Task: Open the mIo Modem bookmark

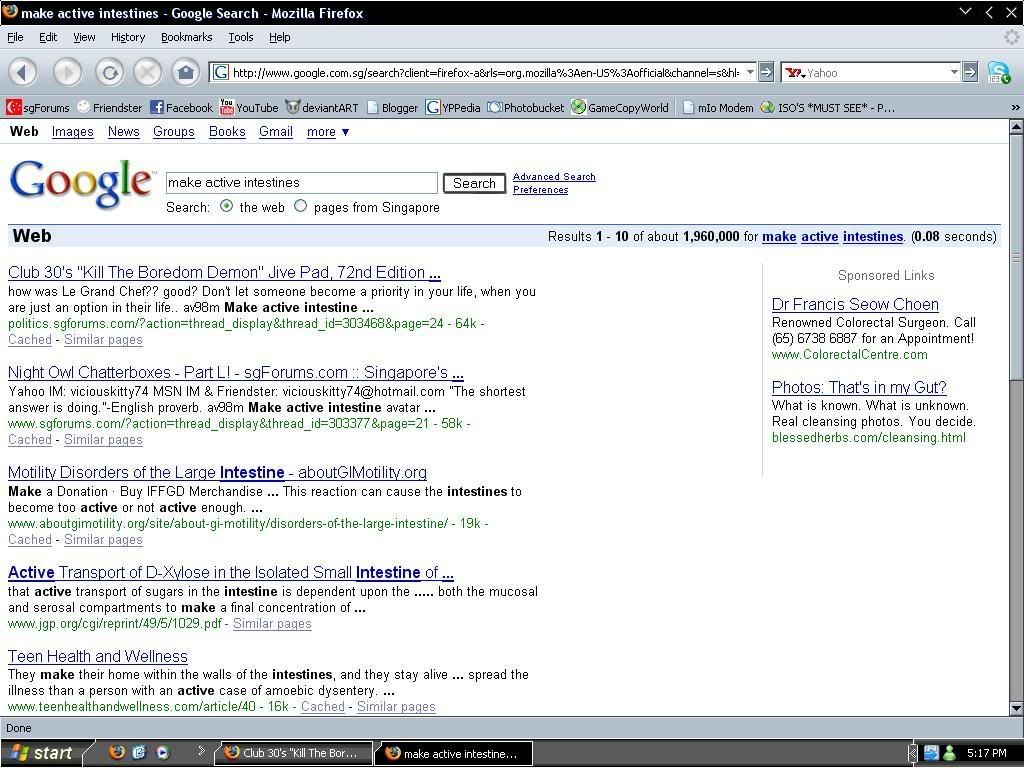Action: tap(718, 108)
